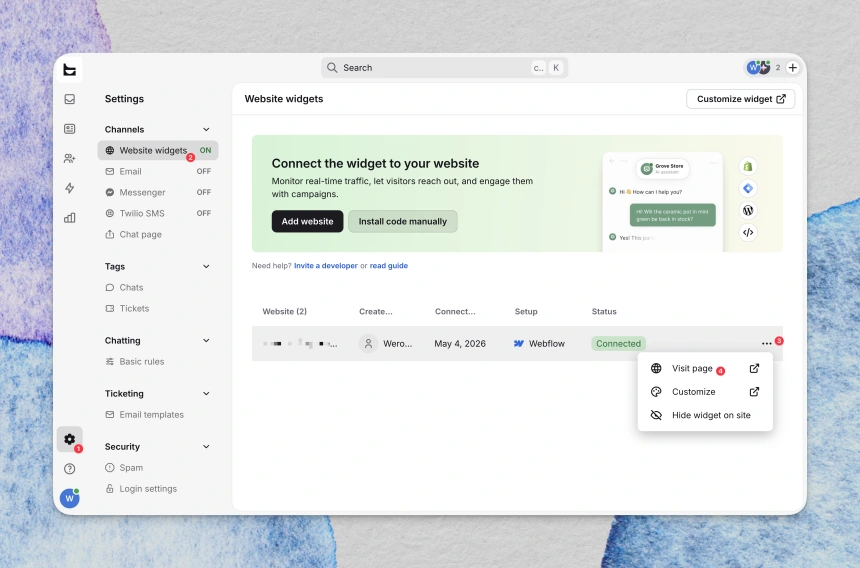This screenshot has height=568, width=860.
Task: Open Basic rules under Chatting
Action: pyautogui.click(x=158, y=362)
